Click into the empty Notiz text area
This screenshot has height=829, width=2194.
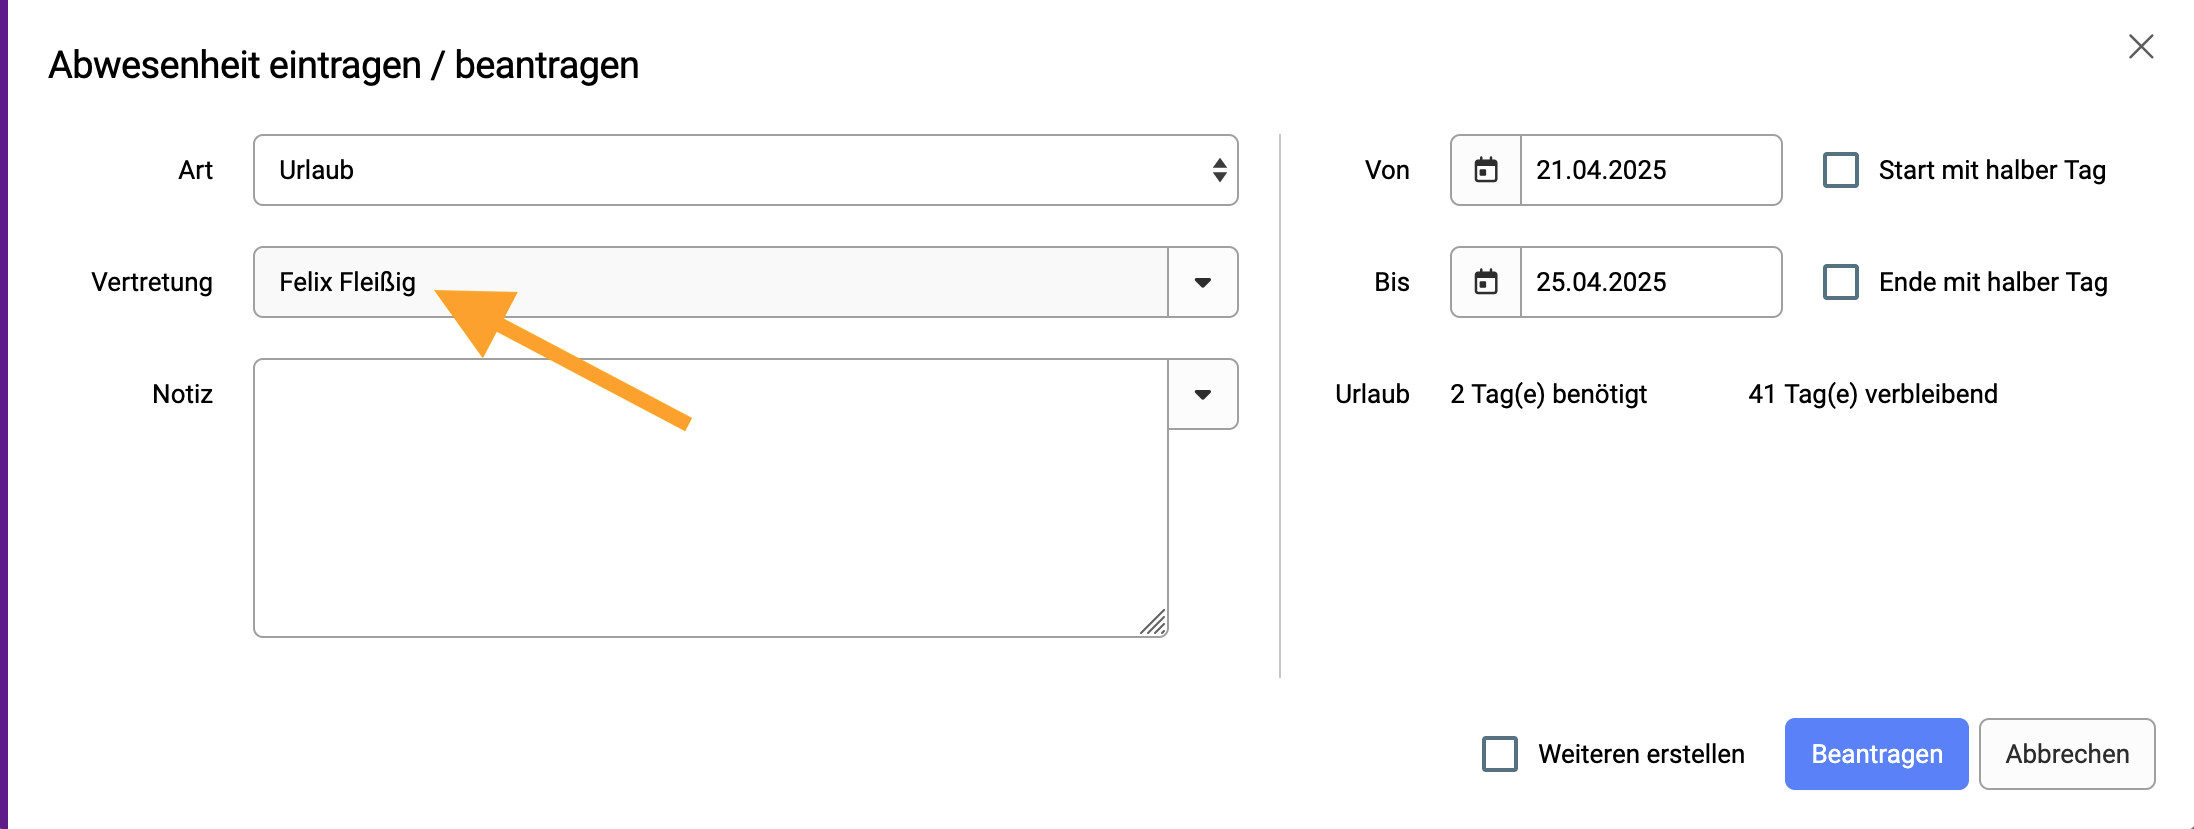tap(711, 498)
